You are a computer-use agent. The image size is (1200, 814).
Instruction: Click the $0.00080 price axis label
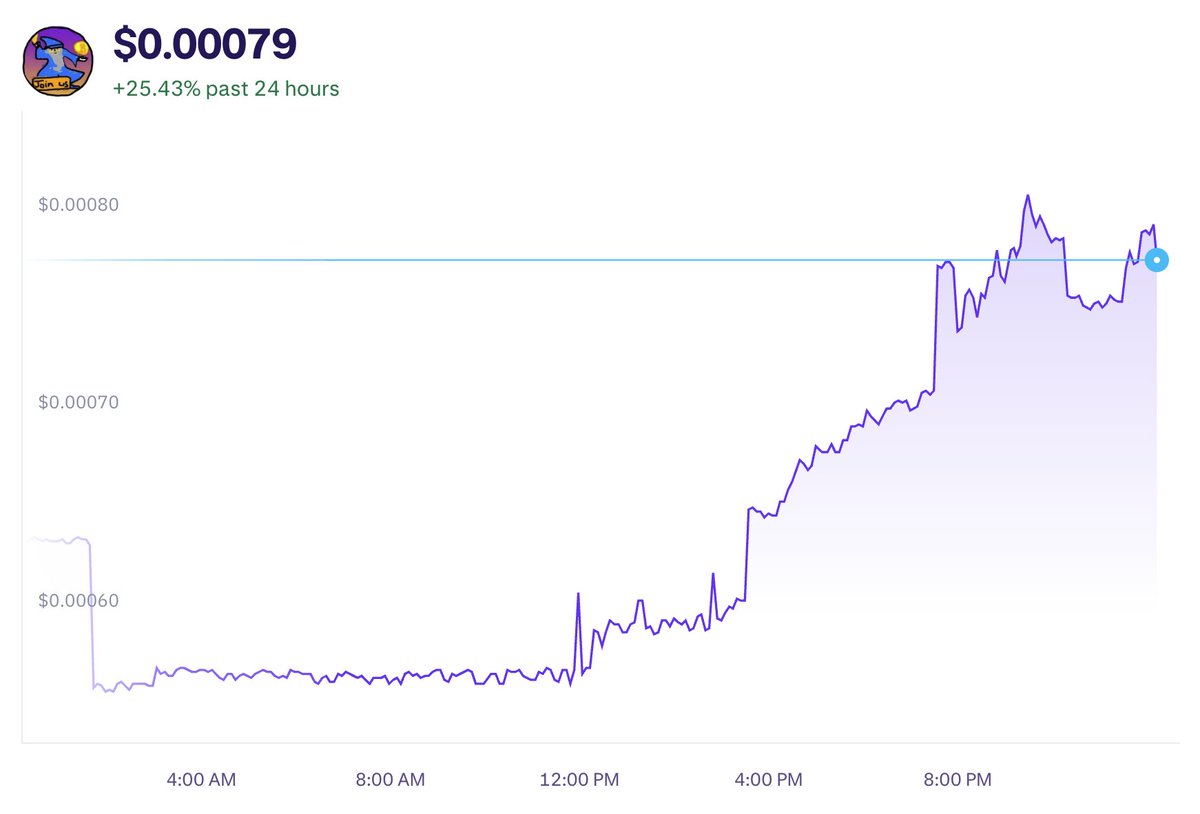[78, 204]
